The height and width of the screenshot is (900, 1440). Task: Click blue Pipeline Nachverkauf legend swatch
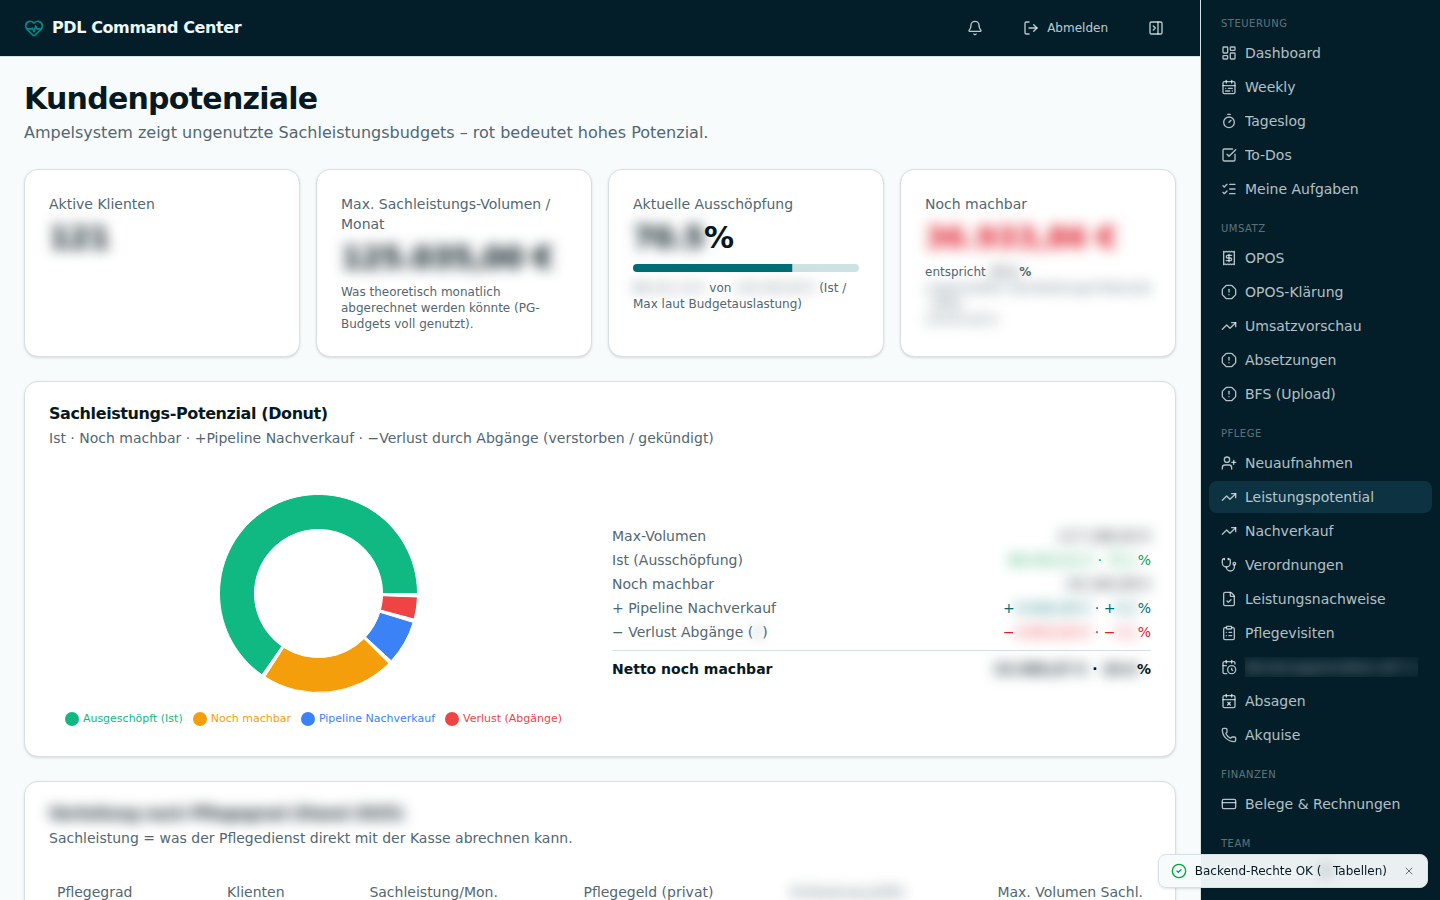pos(308,719)
